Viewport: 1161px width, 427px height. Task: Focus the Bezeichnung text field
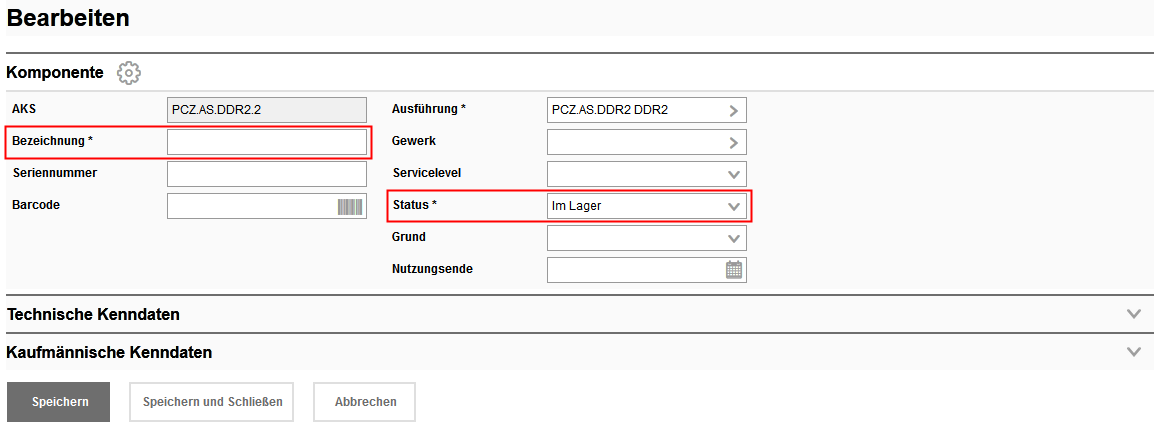(x=267, y=142)
